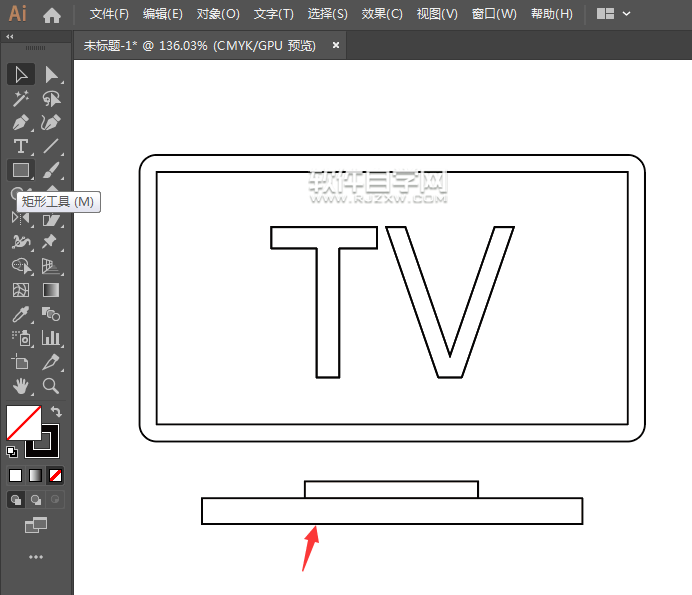Select the Rectangle tool

tap(20, 170)
